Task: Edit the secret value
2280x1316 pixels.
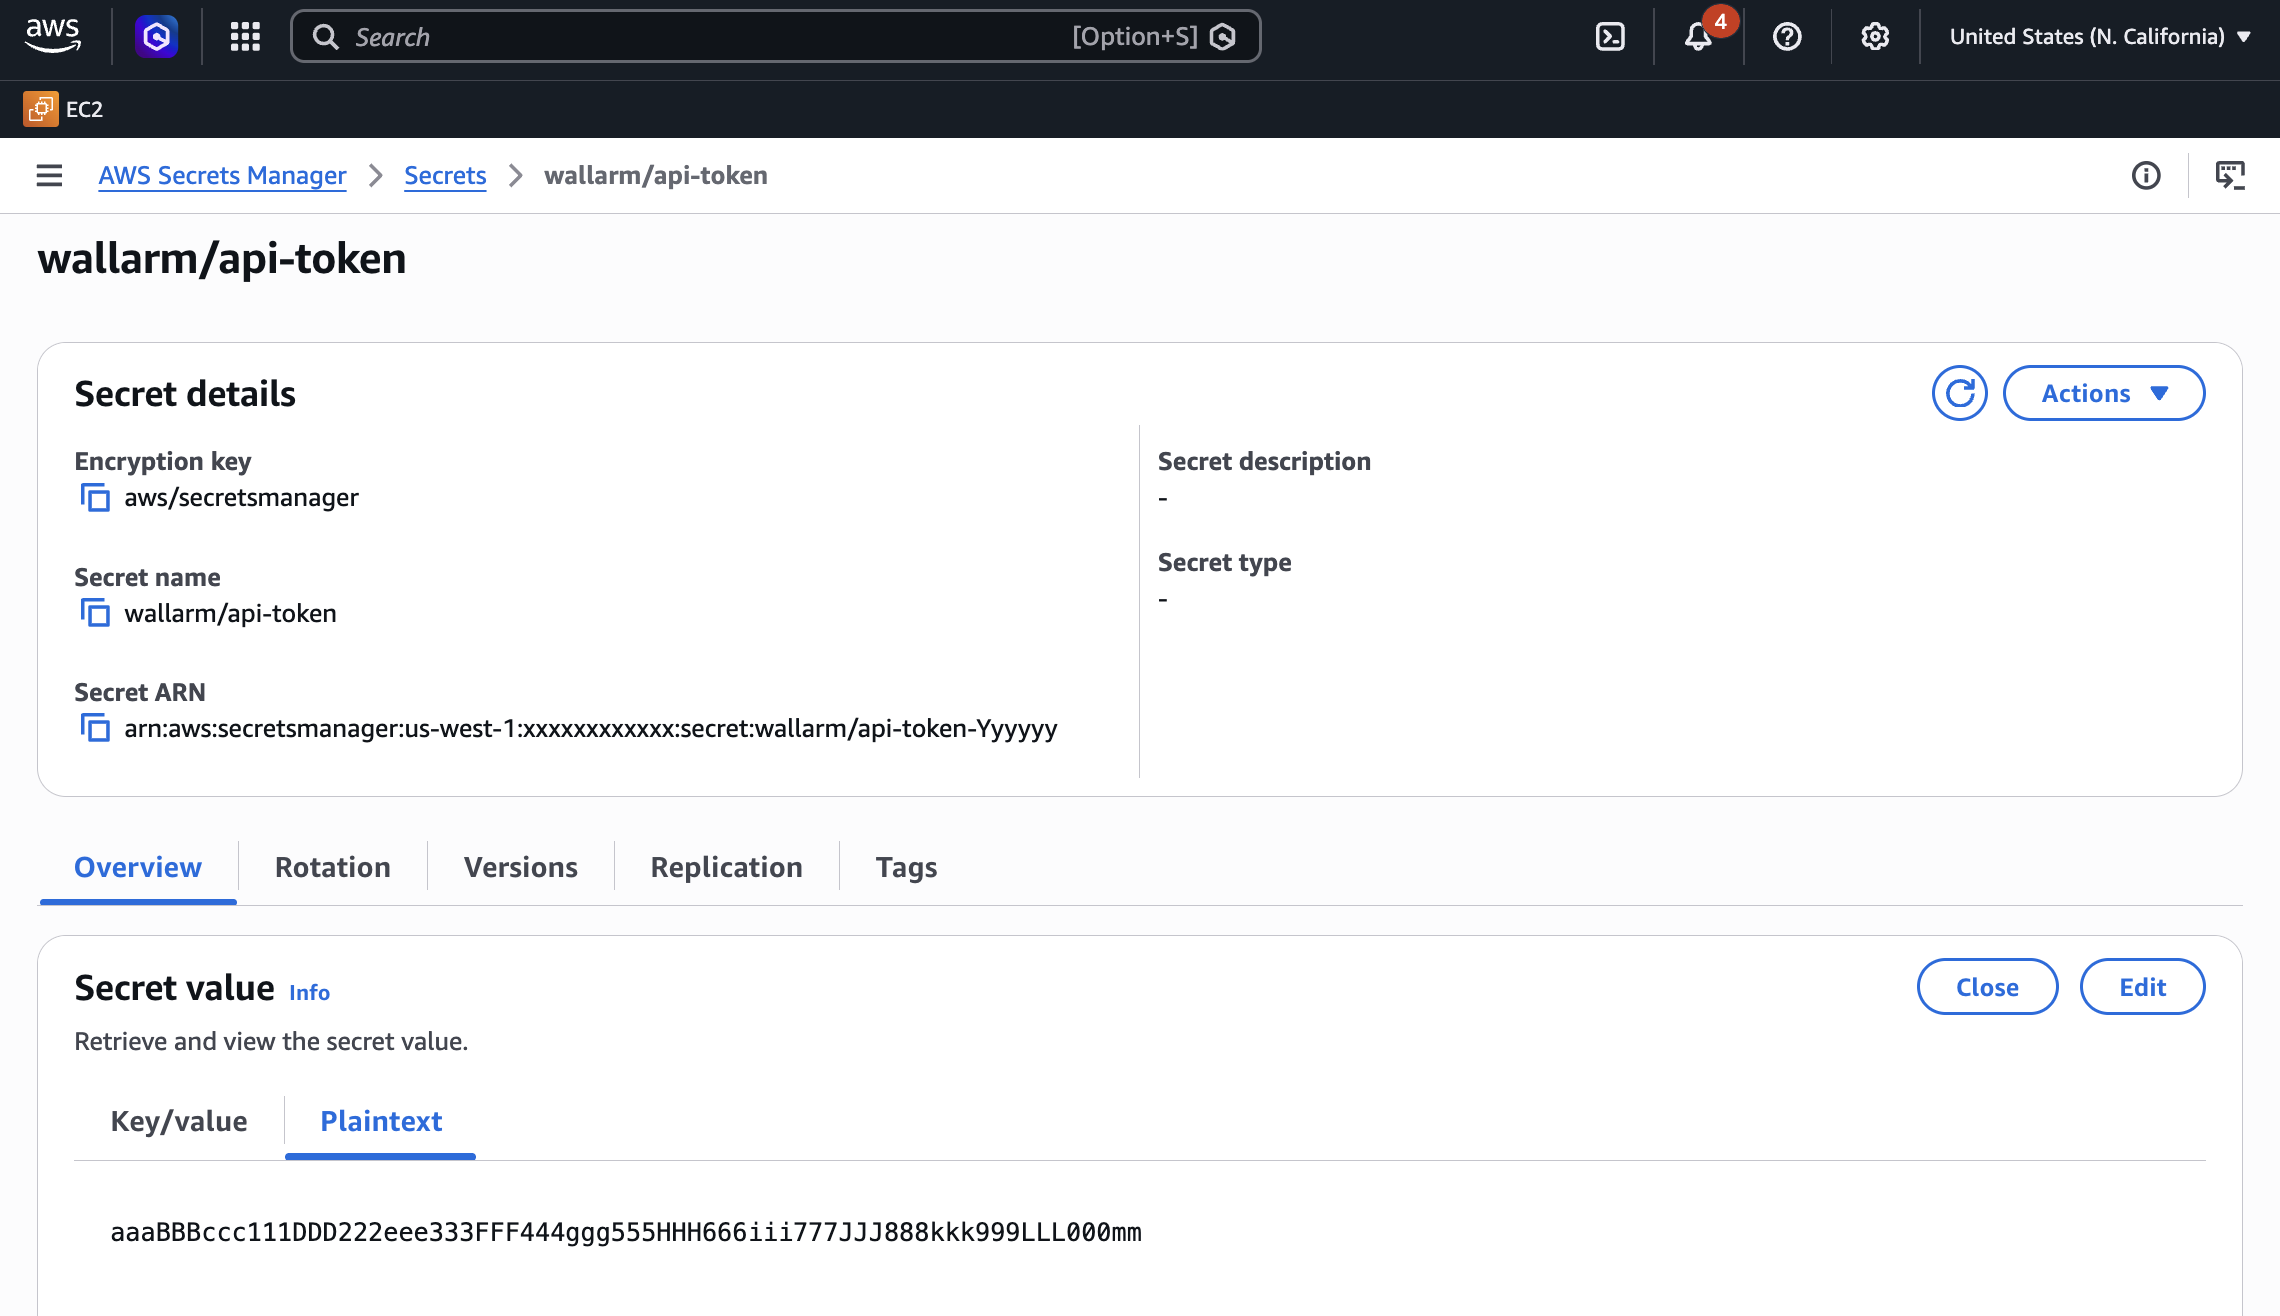Action: click(2142, 986)
